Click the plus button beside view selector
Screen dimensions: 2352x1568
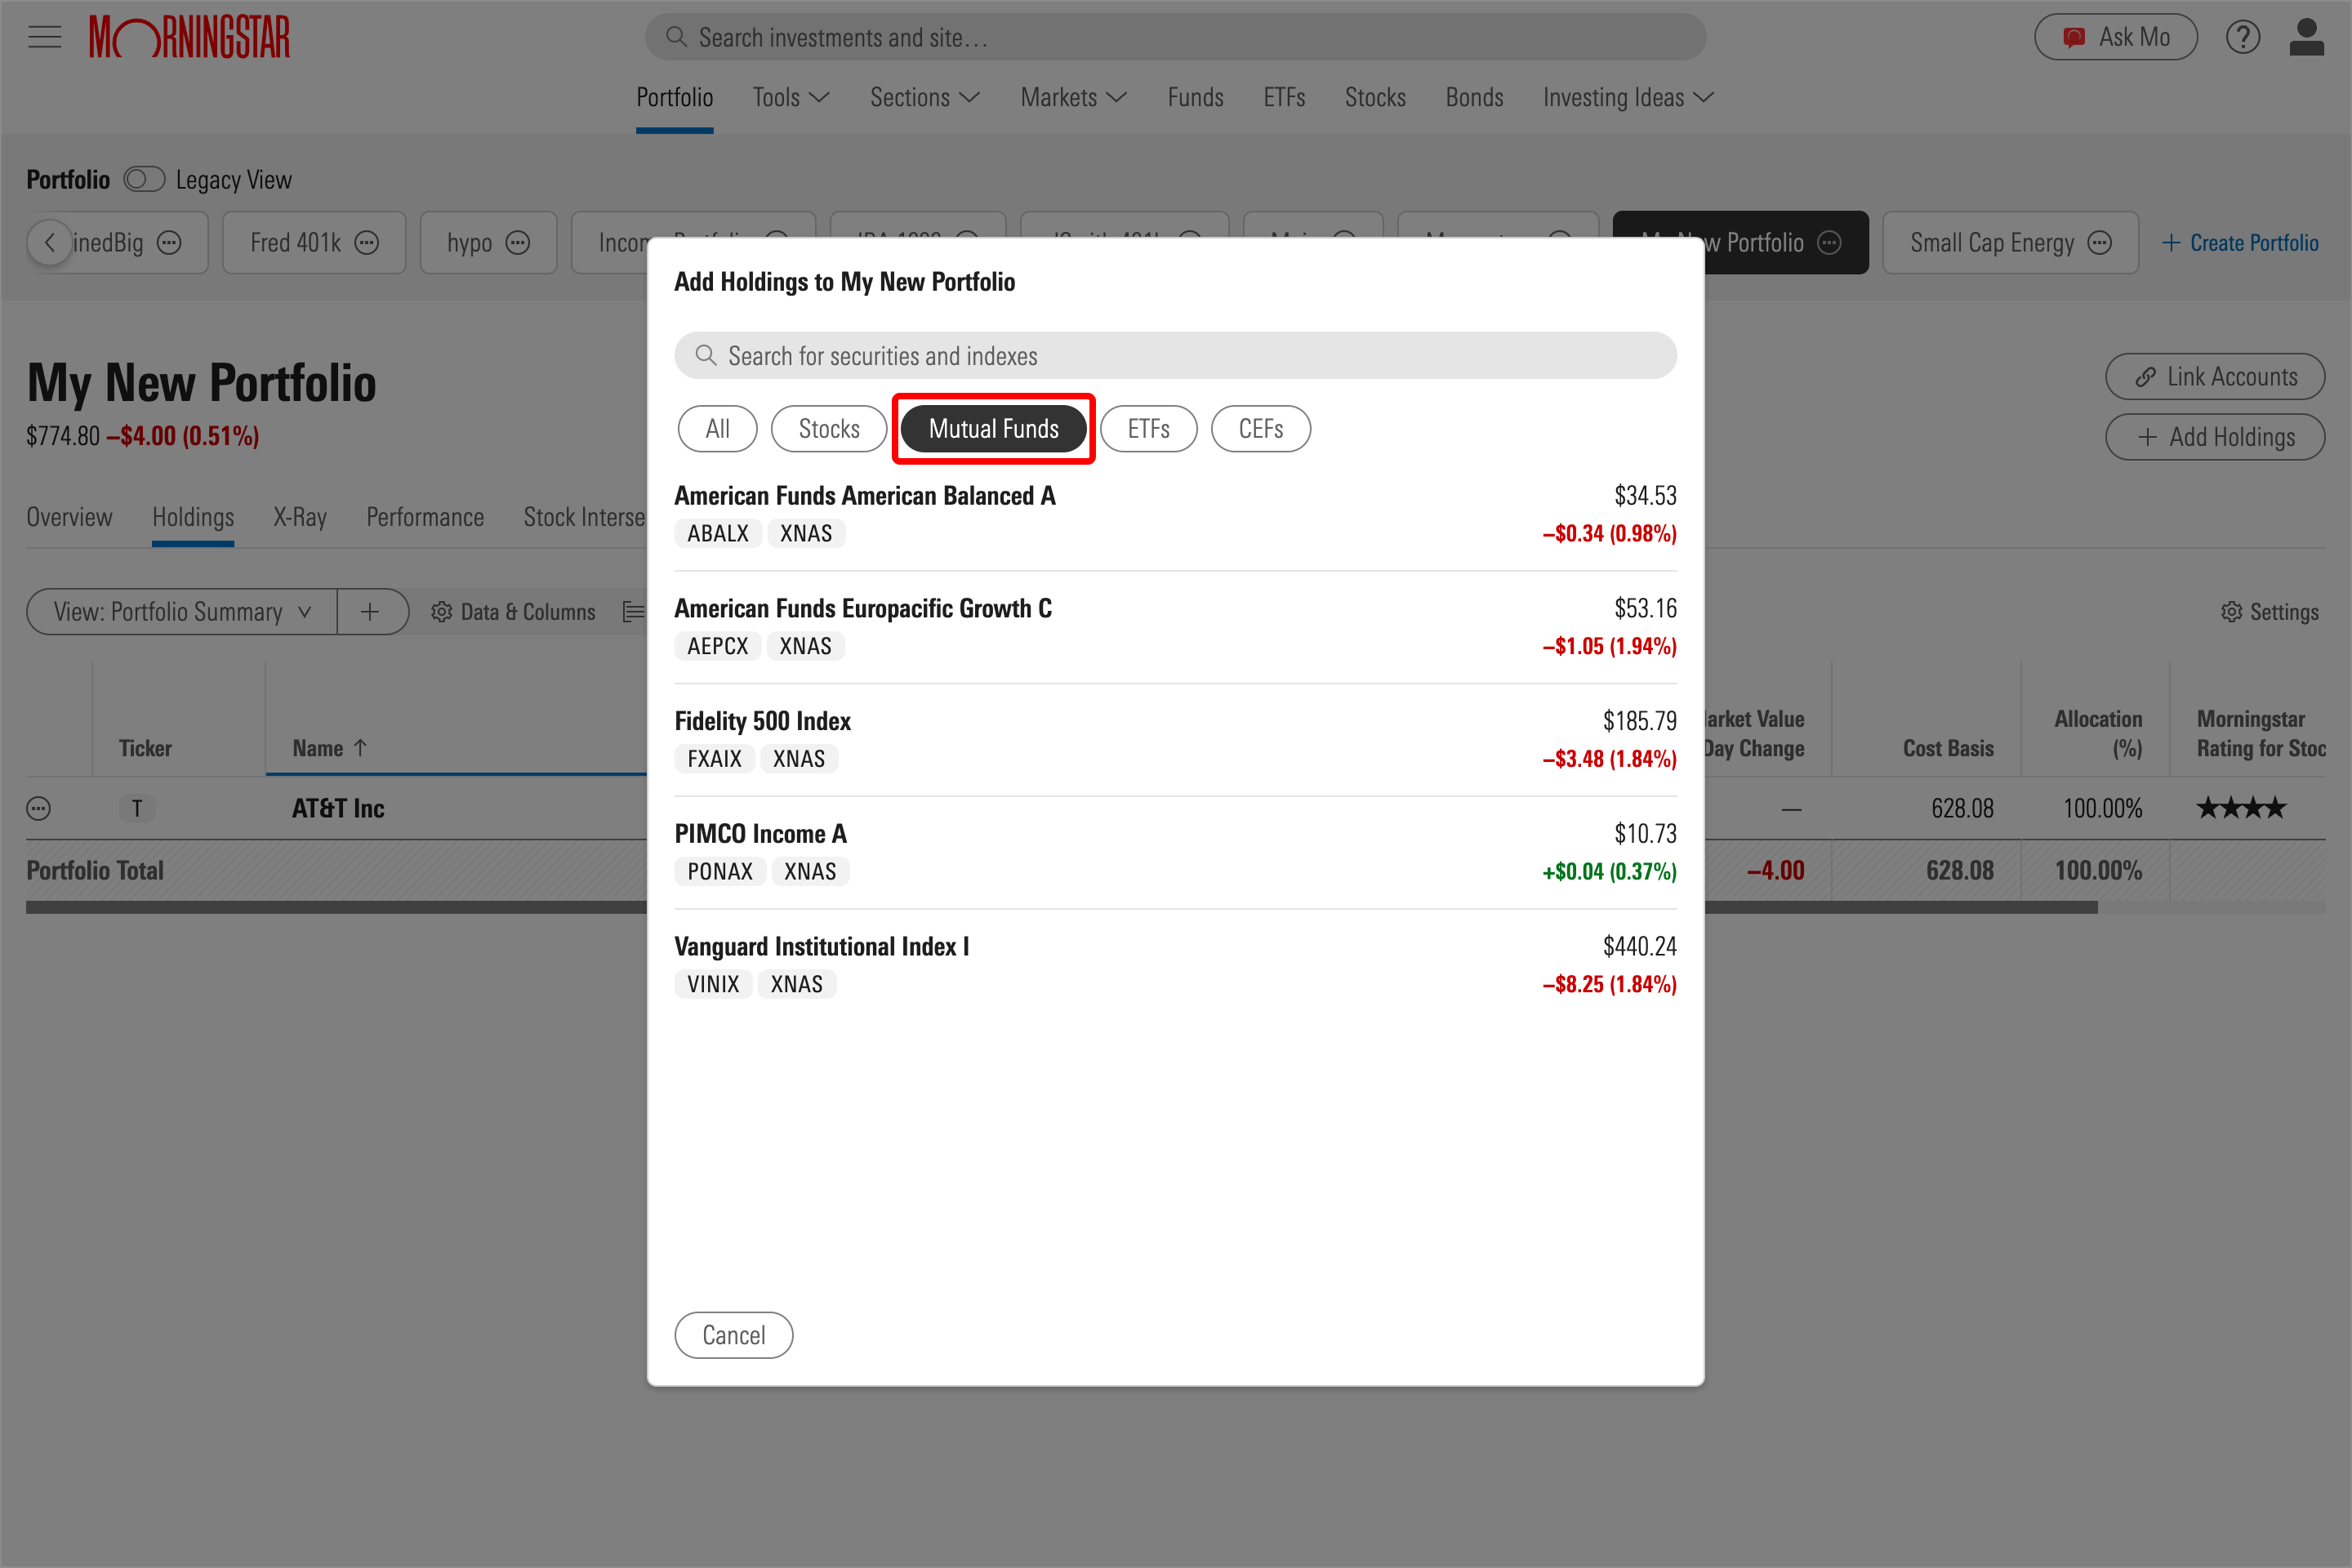coord(371,612)
